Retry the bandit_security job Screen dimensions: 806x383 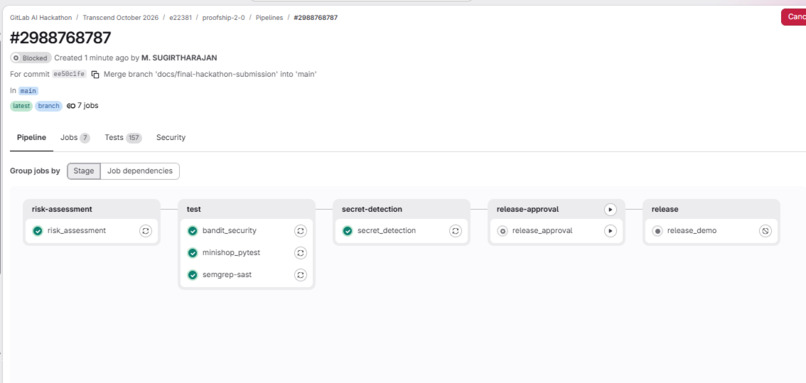pyautogui.click(x=301, y=231)
